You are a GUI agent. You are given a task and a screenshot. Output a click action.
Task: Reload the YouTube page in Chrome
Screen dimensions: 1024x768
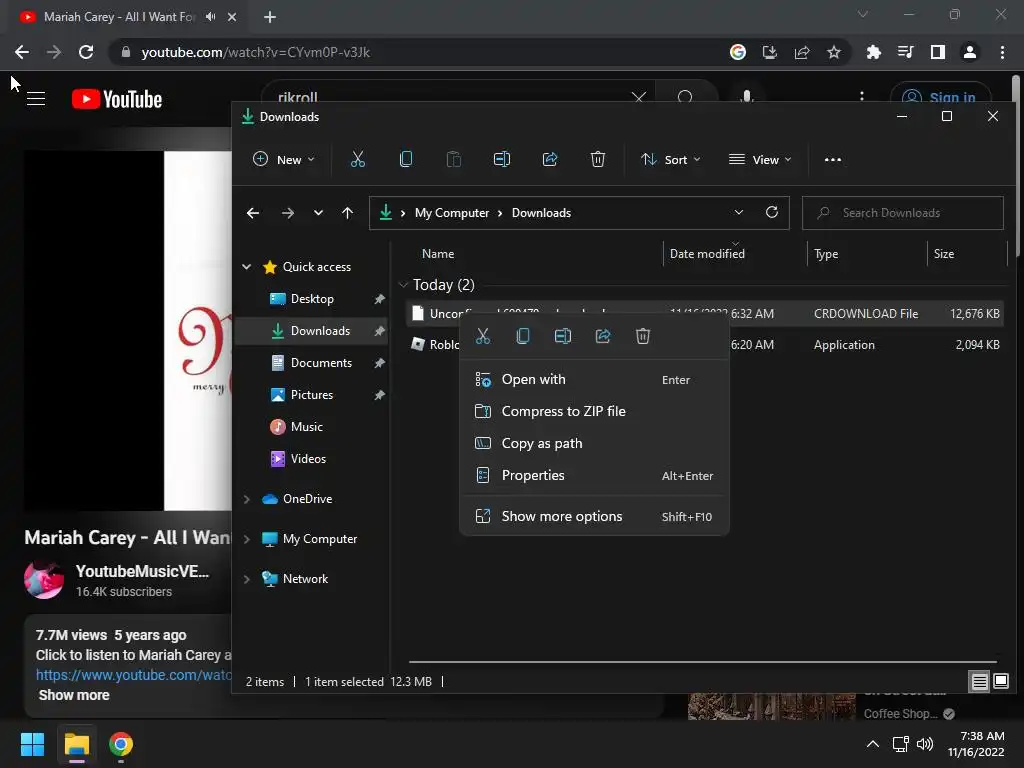click(86, 52)
